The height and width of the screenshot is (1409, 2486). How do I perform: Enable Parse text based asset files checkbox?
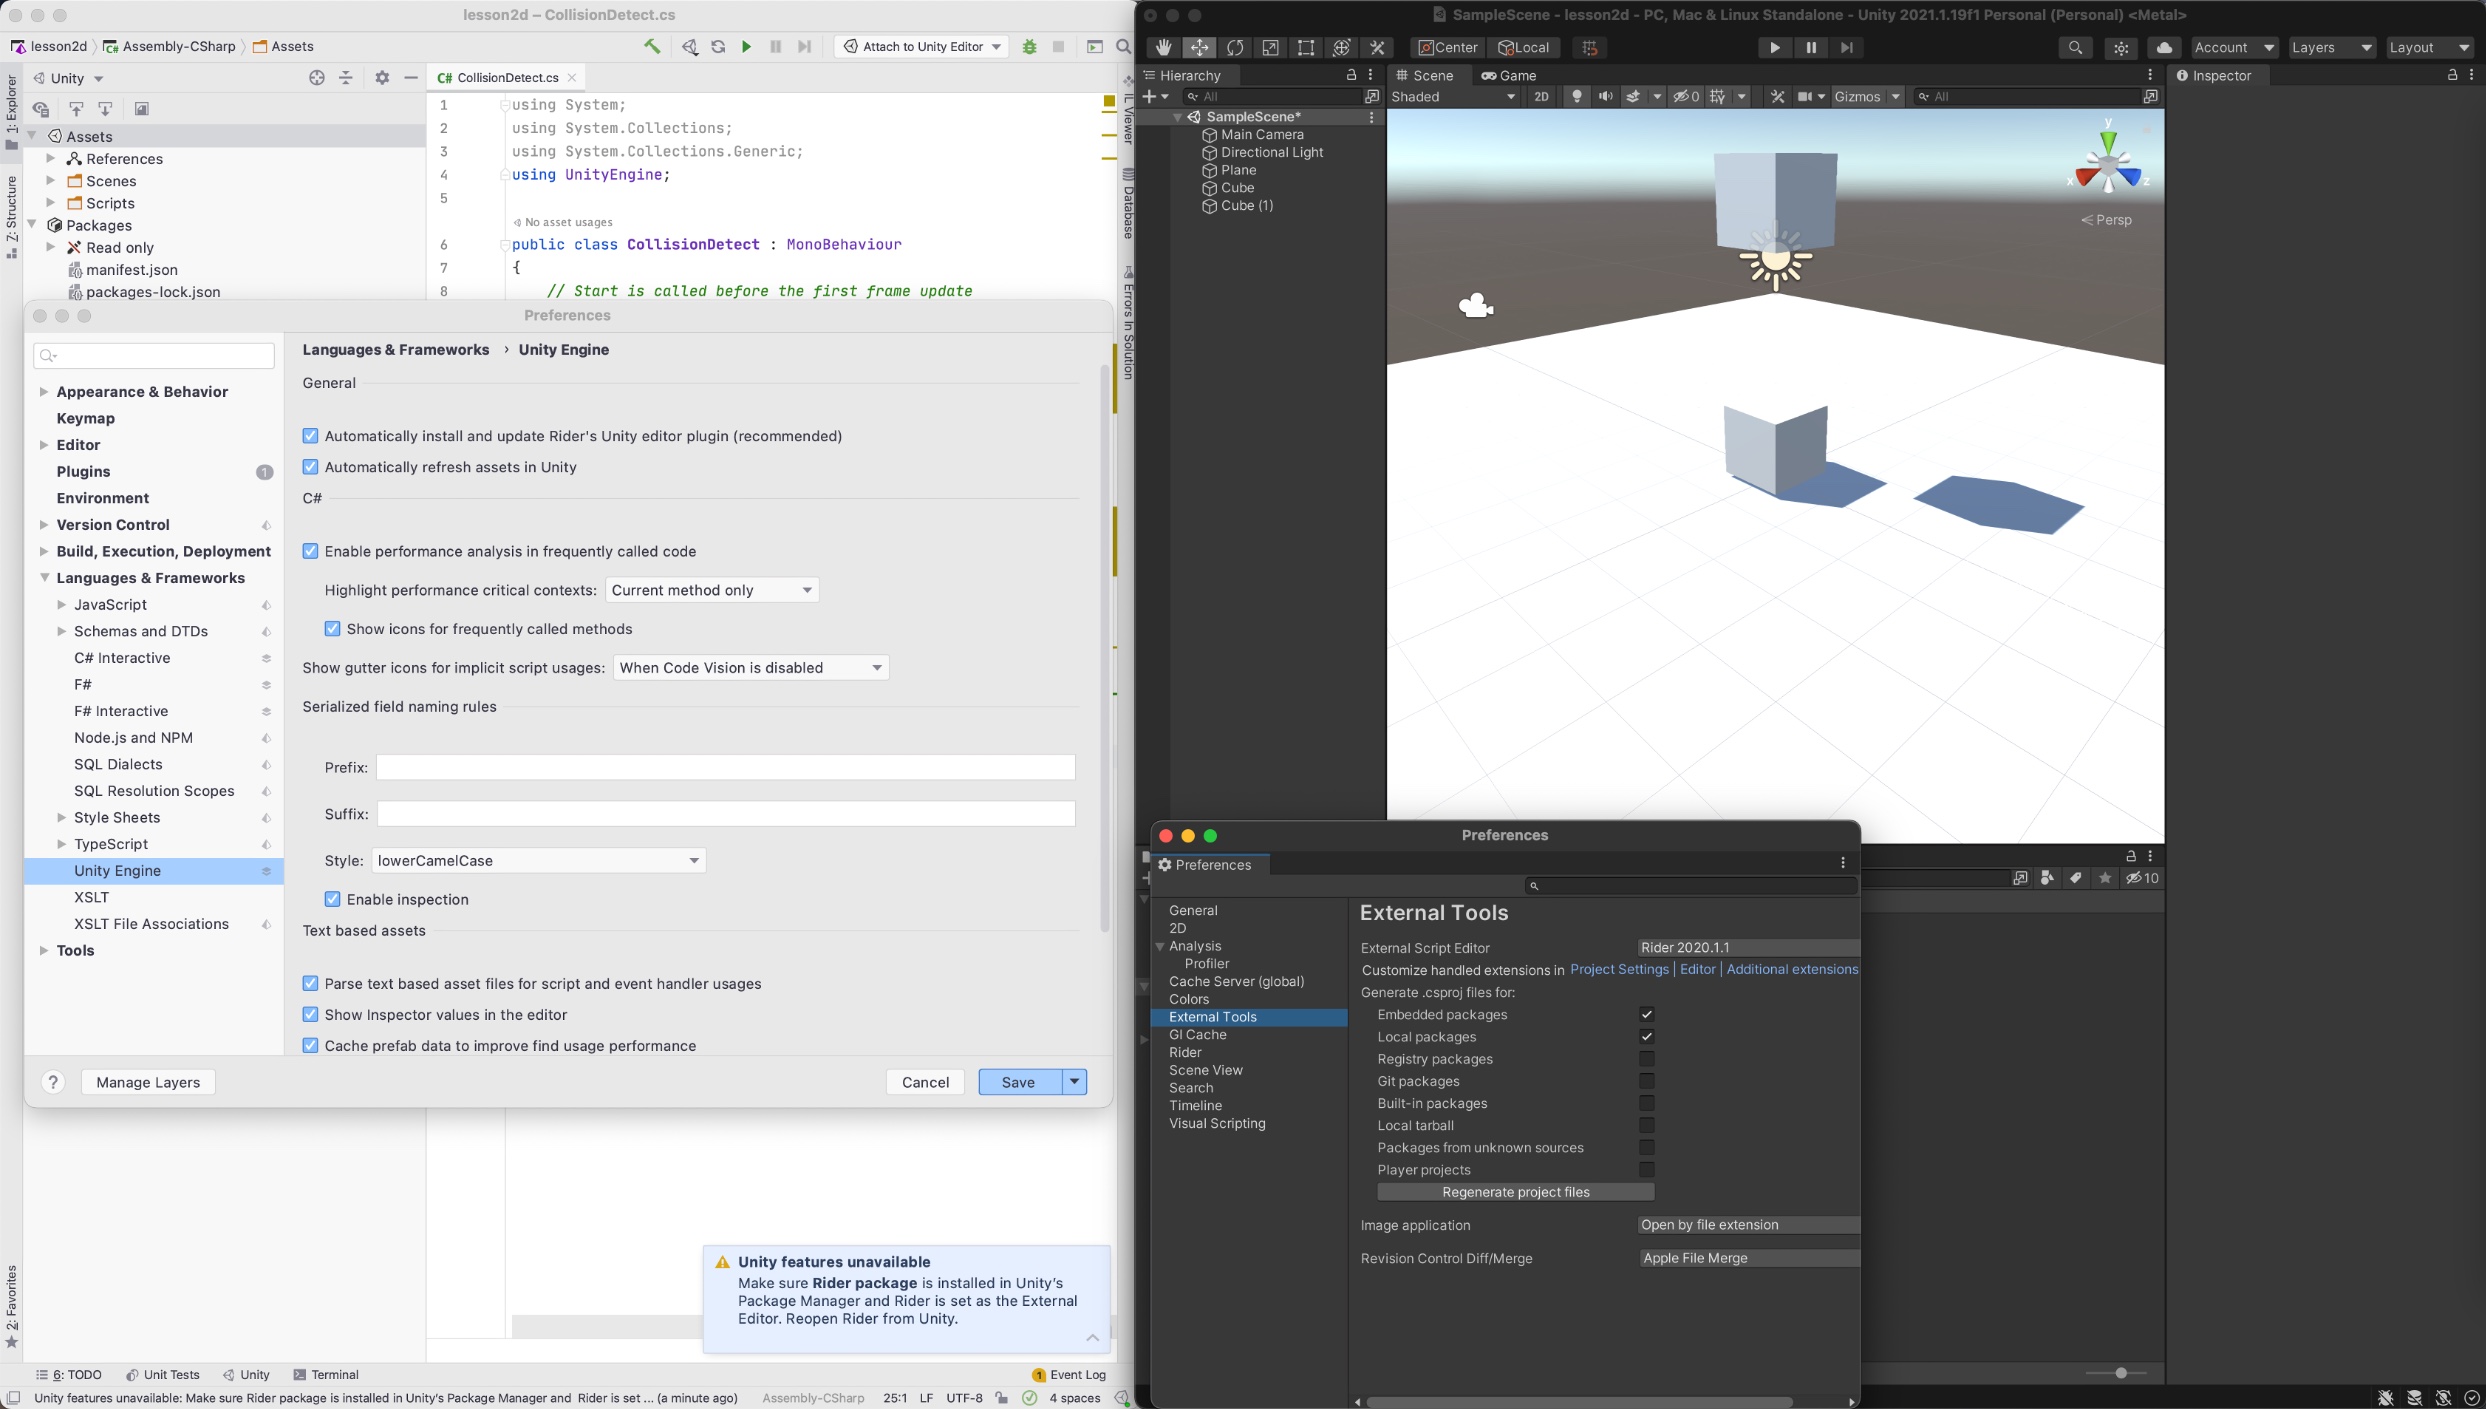click(311, 984)
